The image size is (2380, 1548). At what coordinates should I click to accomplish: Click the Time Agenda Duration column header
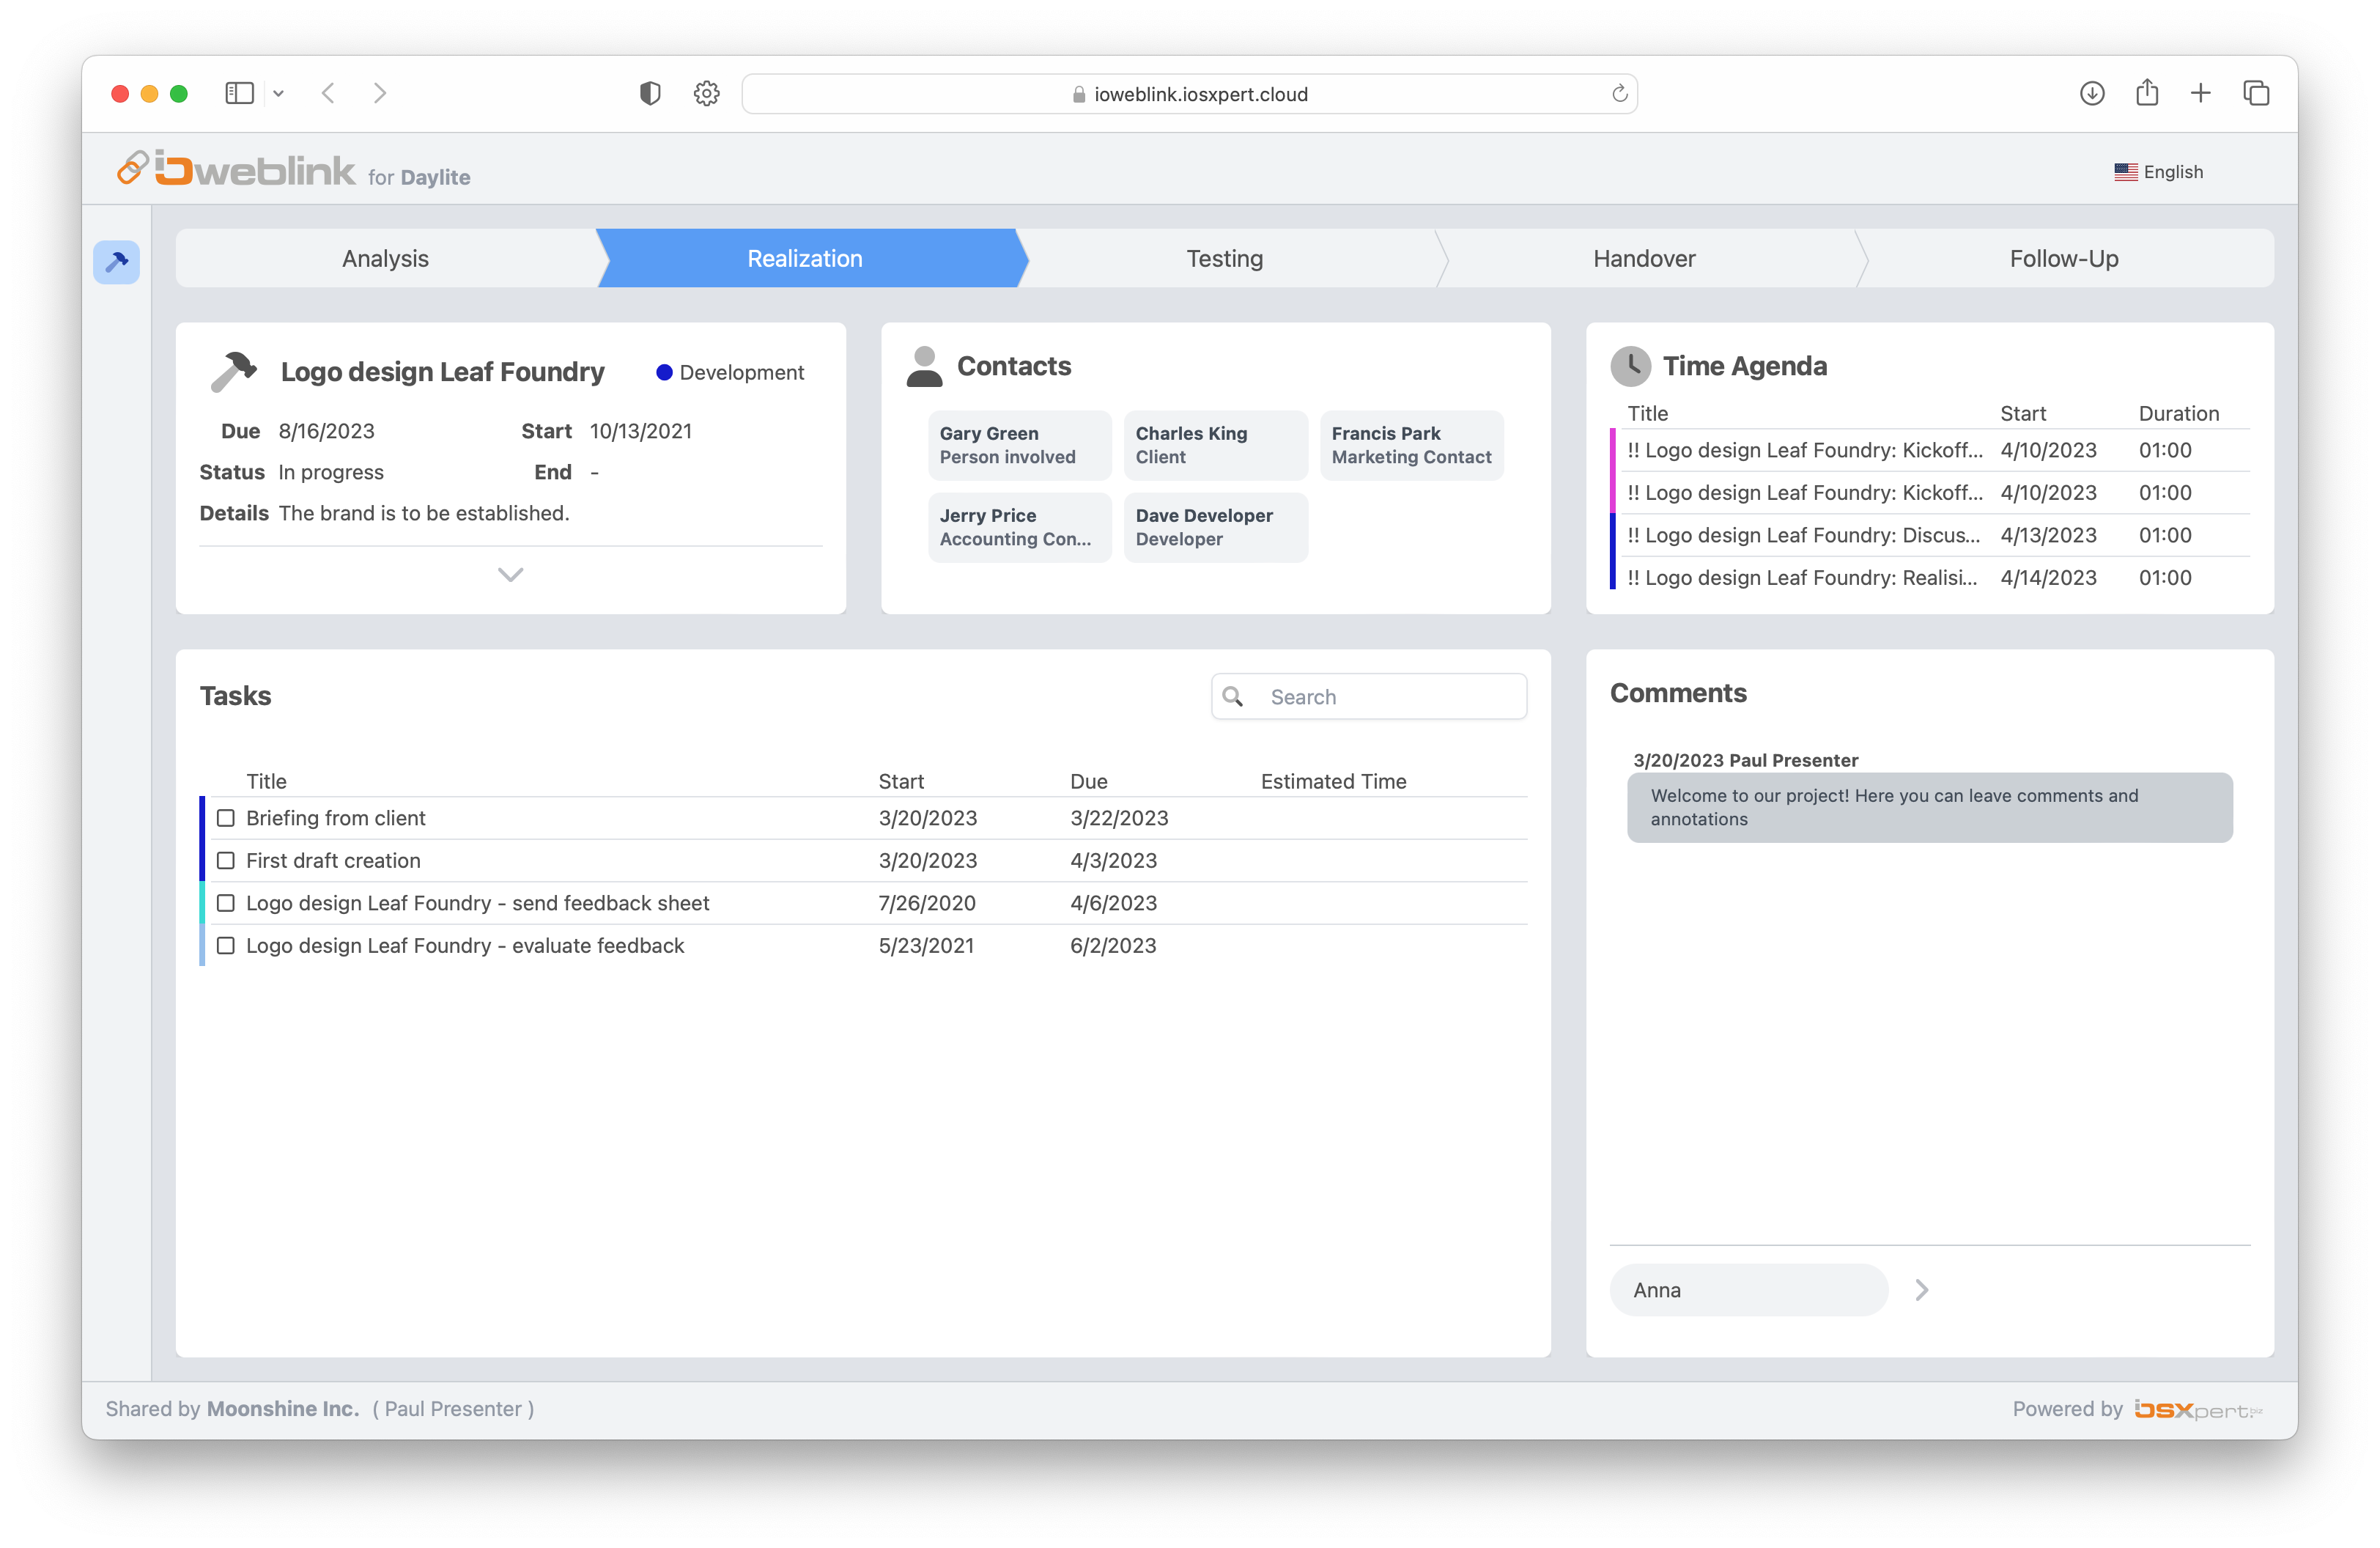2178,413
